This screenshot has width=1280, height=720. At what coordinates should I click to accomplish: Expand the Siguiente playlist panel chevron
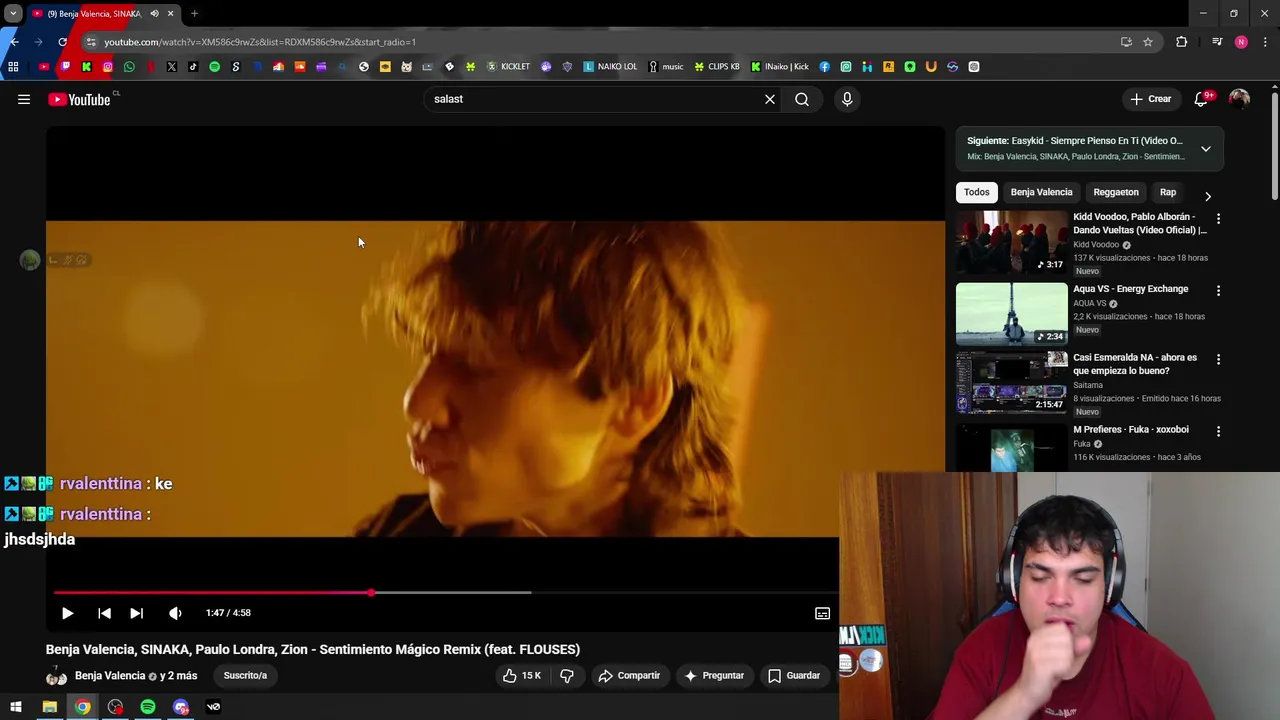pyautogui.click(x=1206, y=149)
